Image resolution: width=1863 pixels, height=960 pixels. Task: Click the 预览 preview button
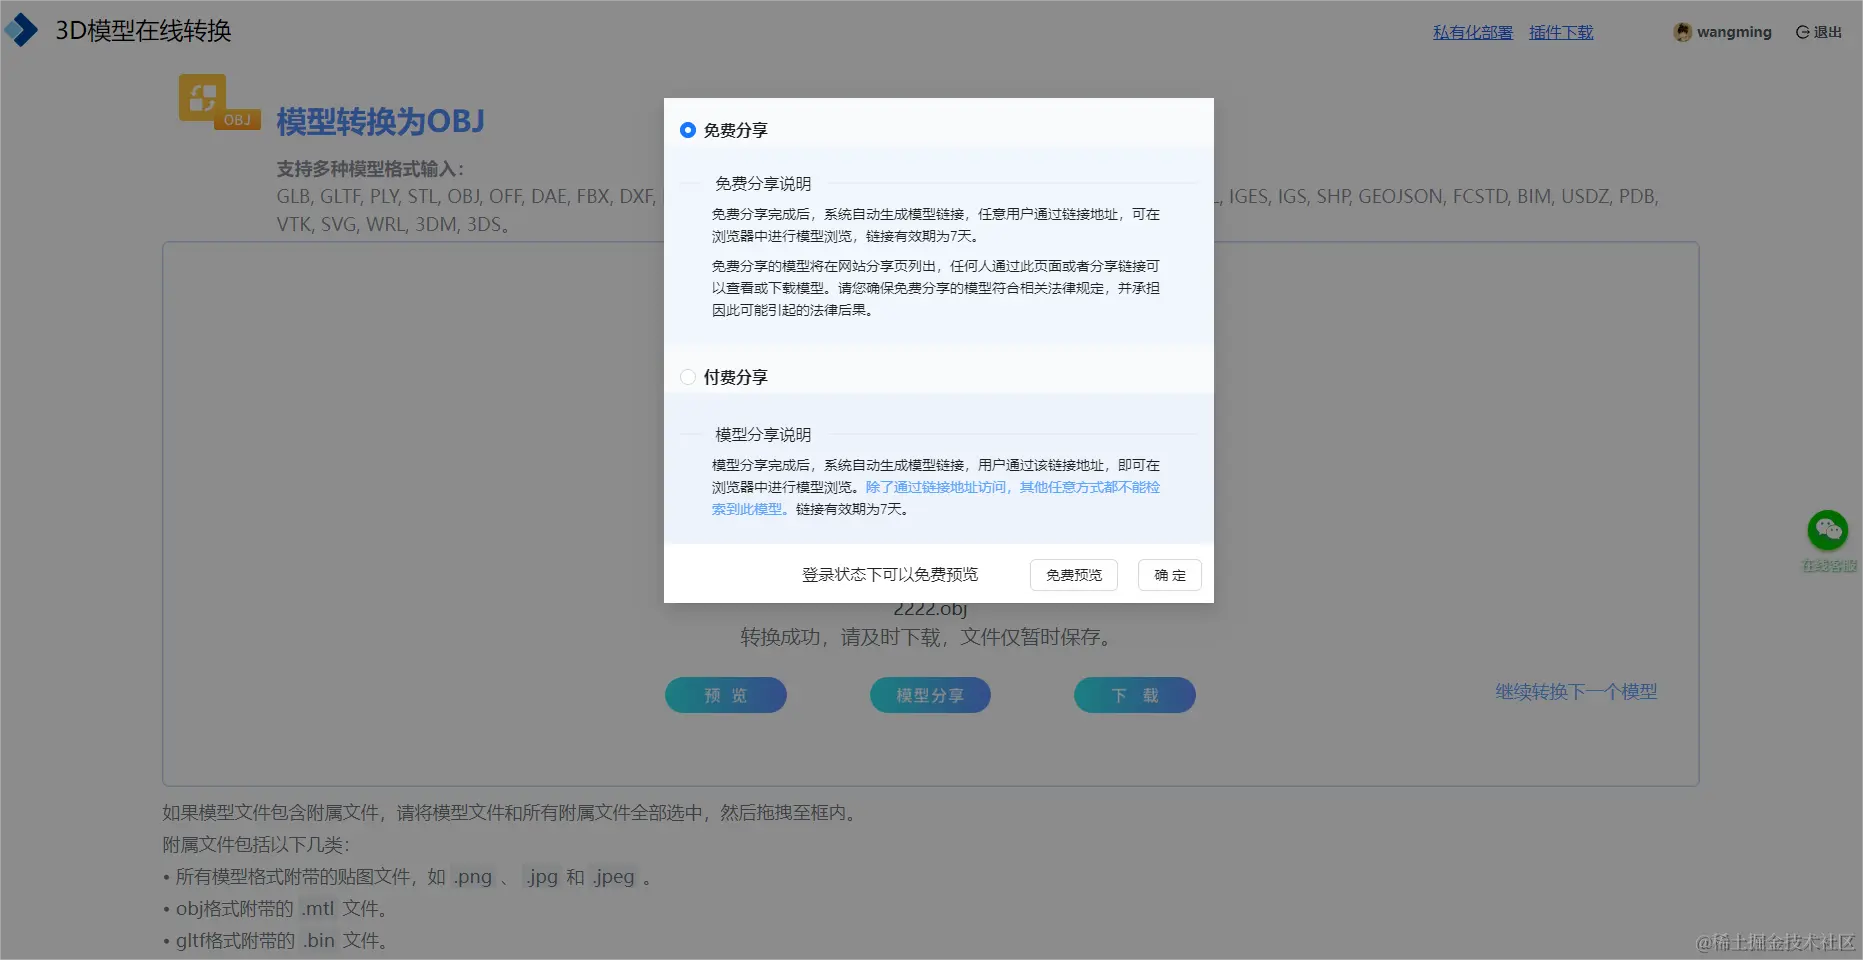725,694
